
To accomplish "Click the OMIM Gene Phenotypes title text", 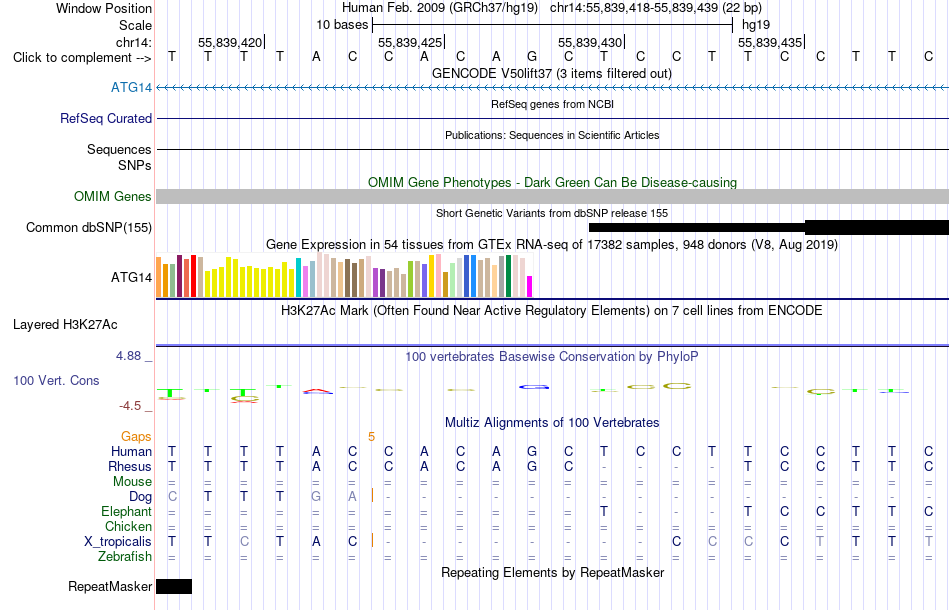I will pos(552,182).
